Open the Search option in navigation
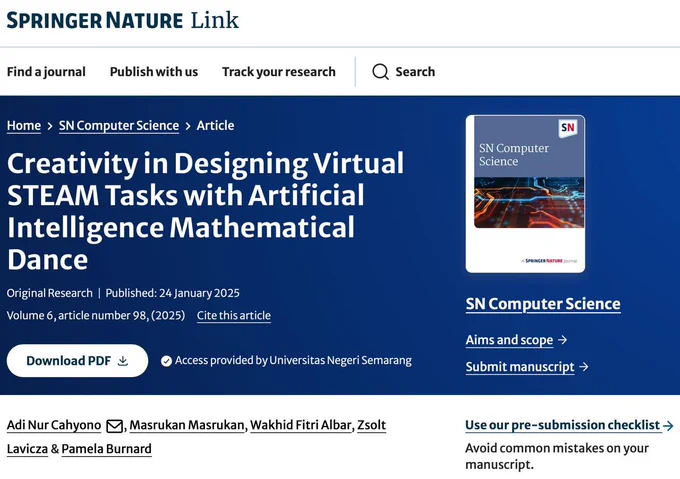This screenshot has height=479, width=680. pyautogui.click(x=404, y=72)
